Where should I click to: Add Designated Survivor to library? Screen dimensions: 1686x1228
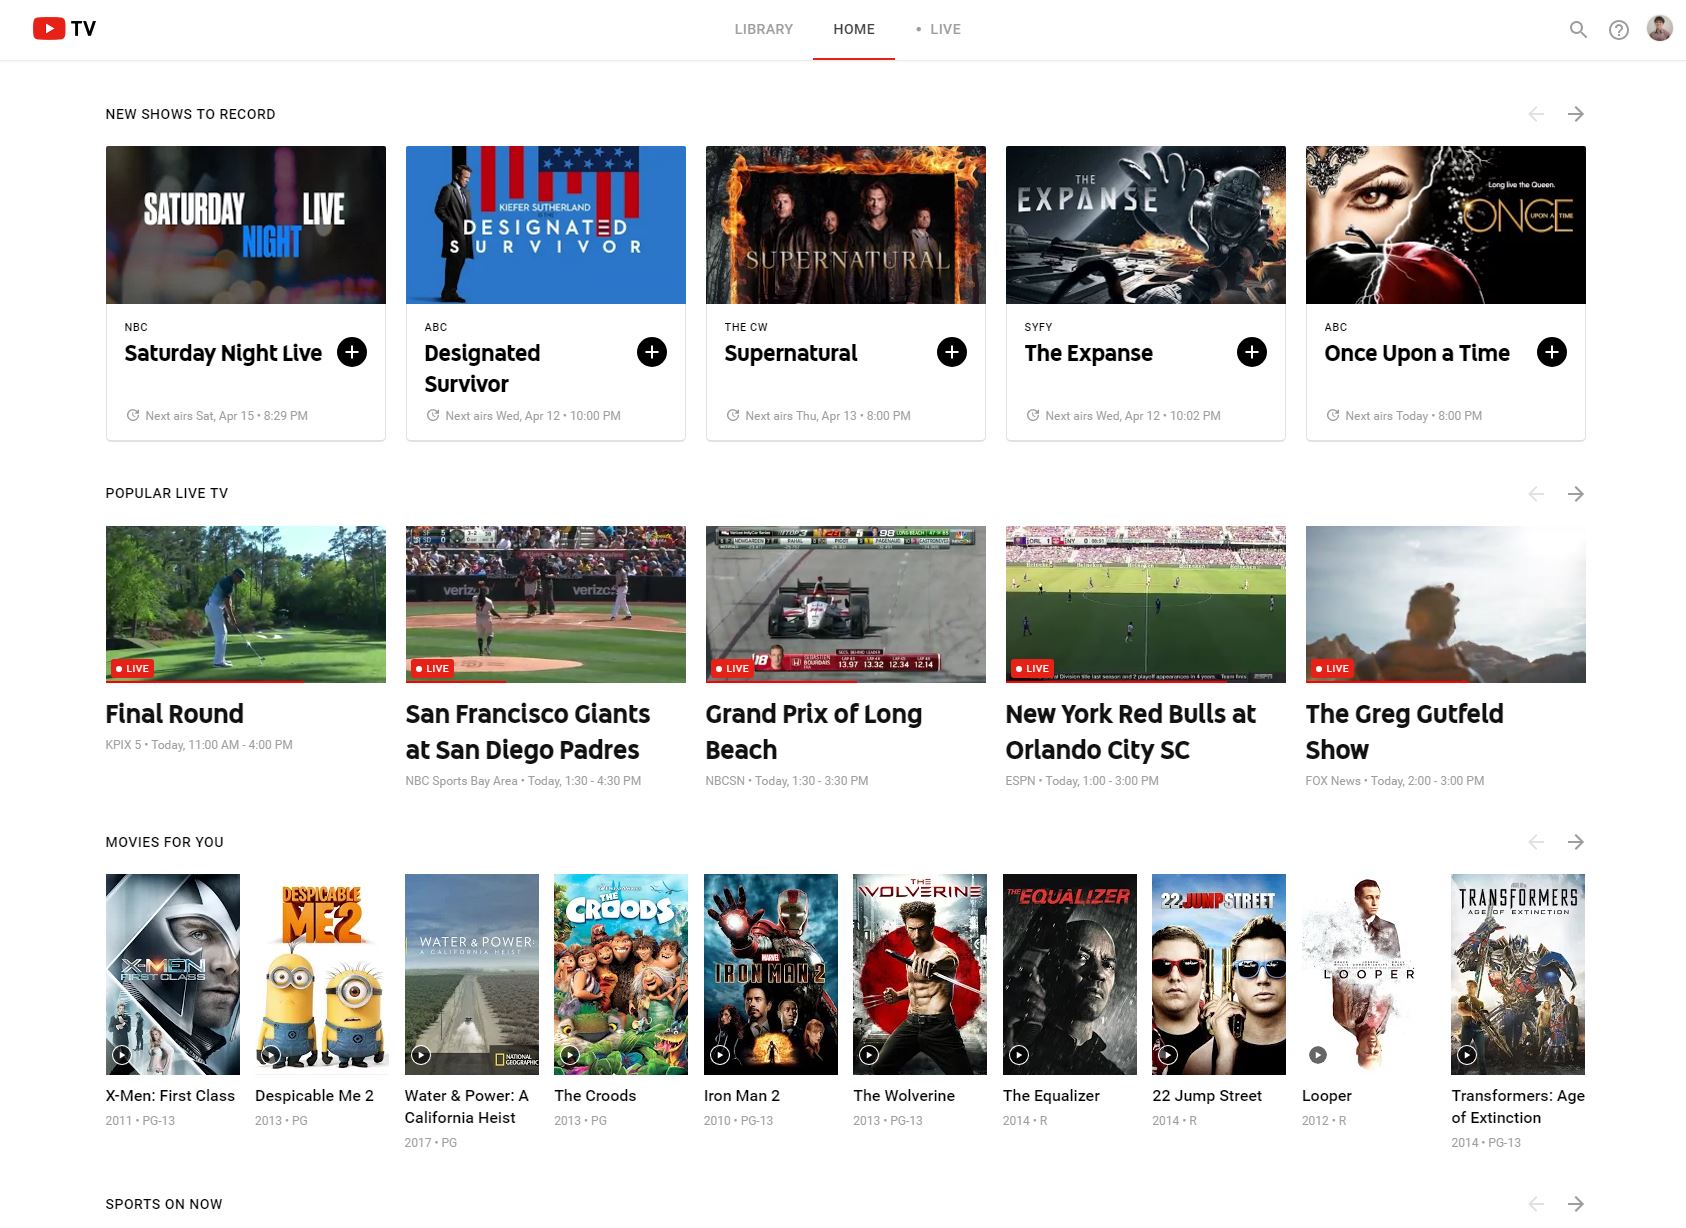652,352
